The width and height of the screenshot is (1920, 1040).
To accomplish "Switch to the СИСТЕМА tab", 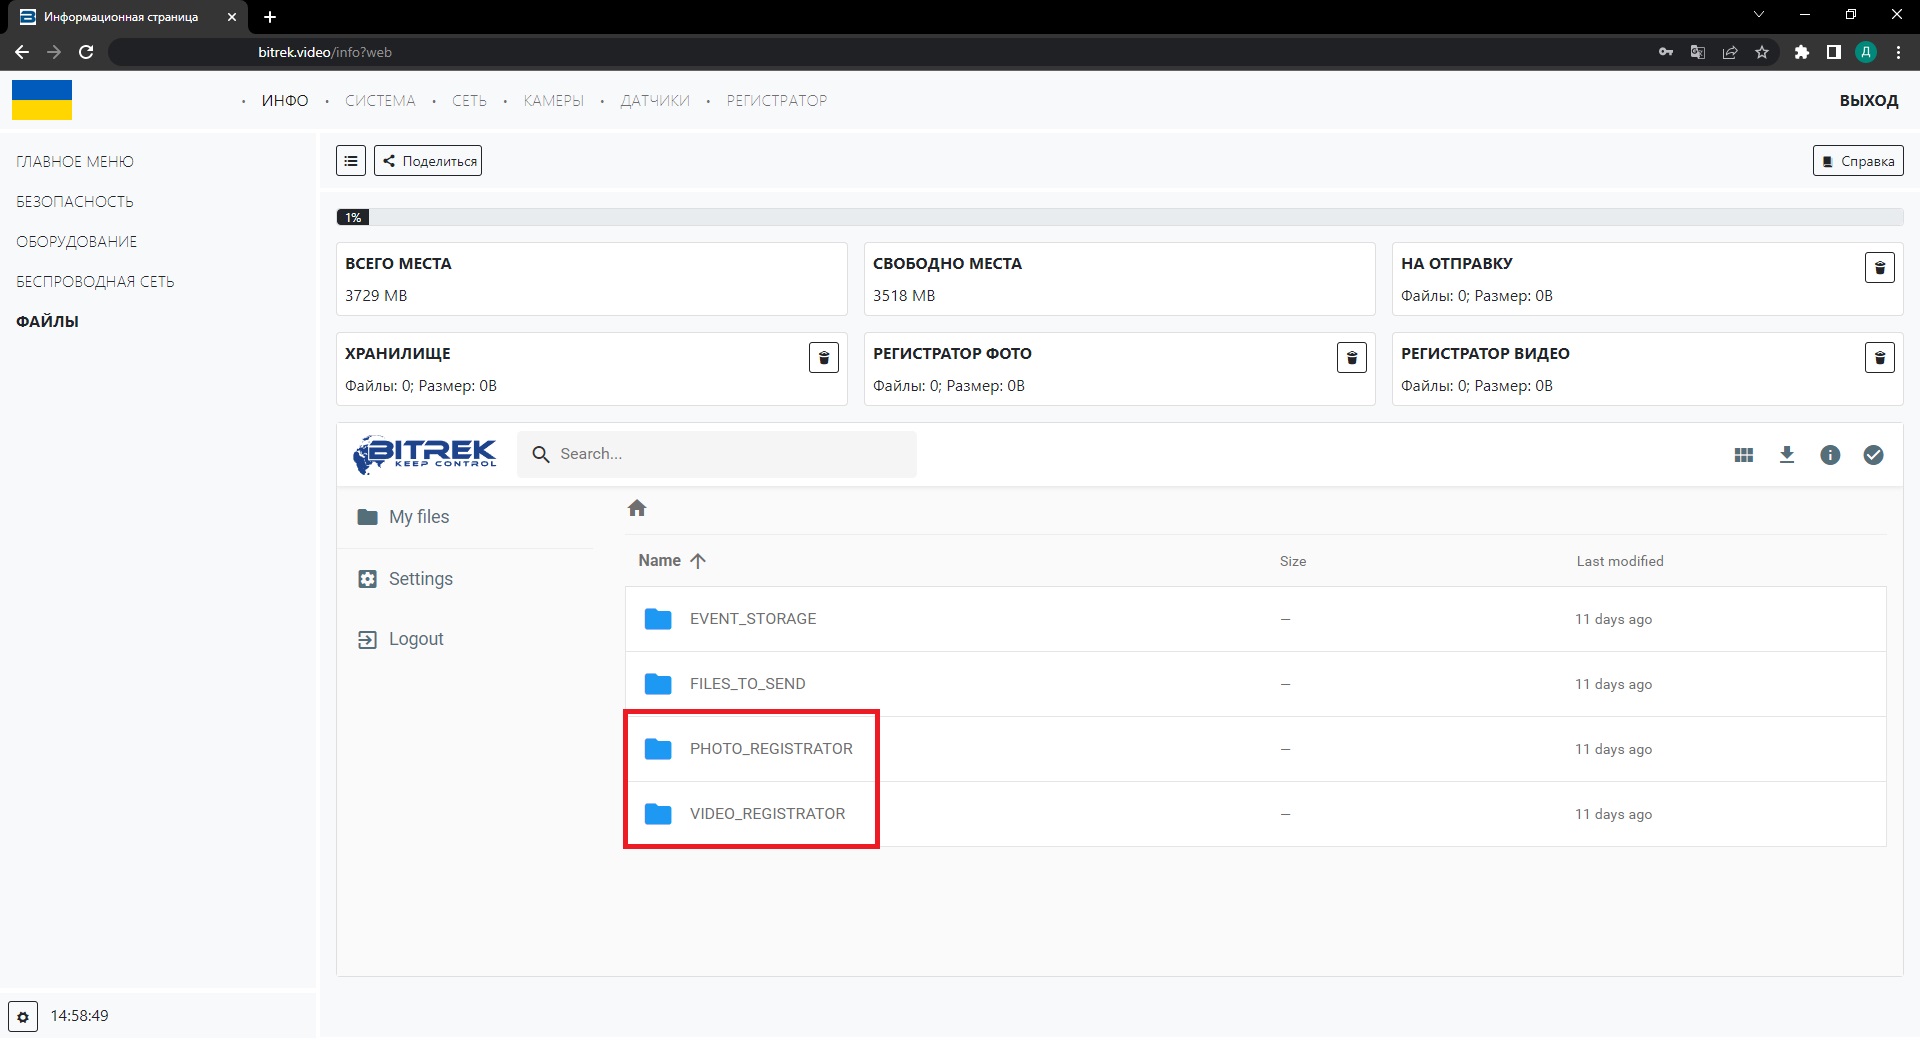I will point(380,101).
